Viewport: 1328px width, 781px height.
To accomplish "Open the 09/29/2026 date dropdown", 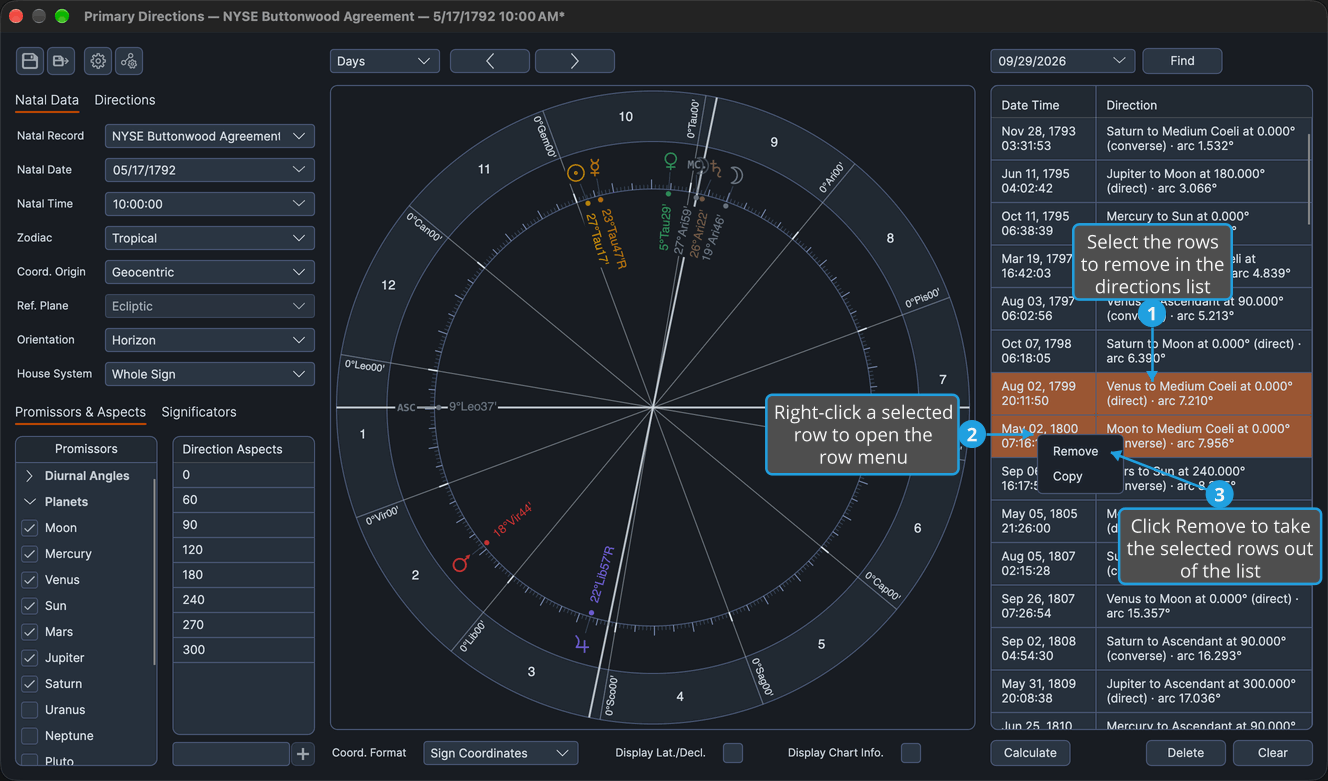I will (x=1062, y=61).
